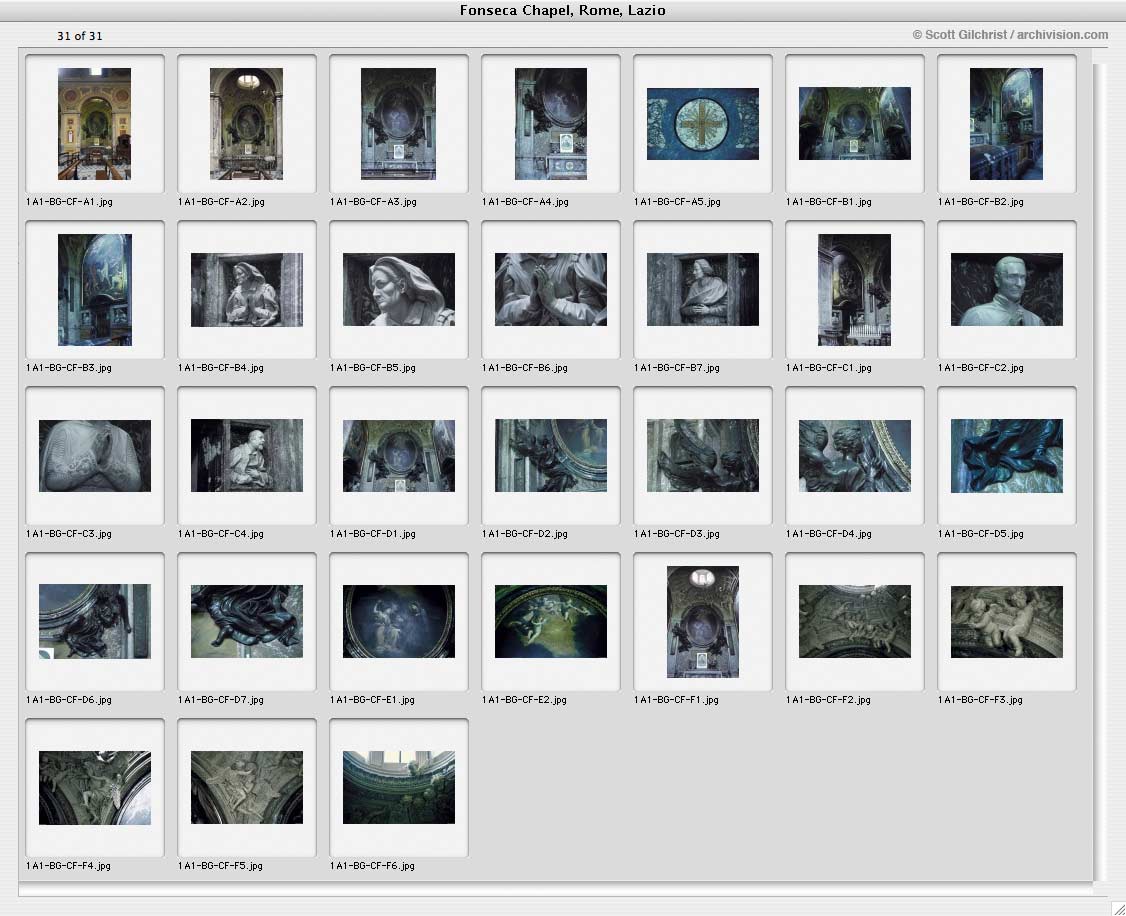This screenshot has width=1126, height=916.
Task: Click filename label 1A1-BG-CF-C2.jpg
Action: tap(981, 368)
